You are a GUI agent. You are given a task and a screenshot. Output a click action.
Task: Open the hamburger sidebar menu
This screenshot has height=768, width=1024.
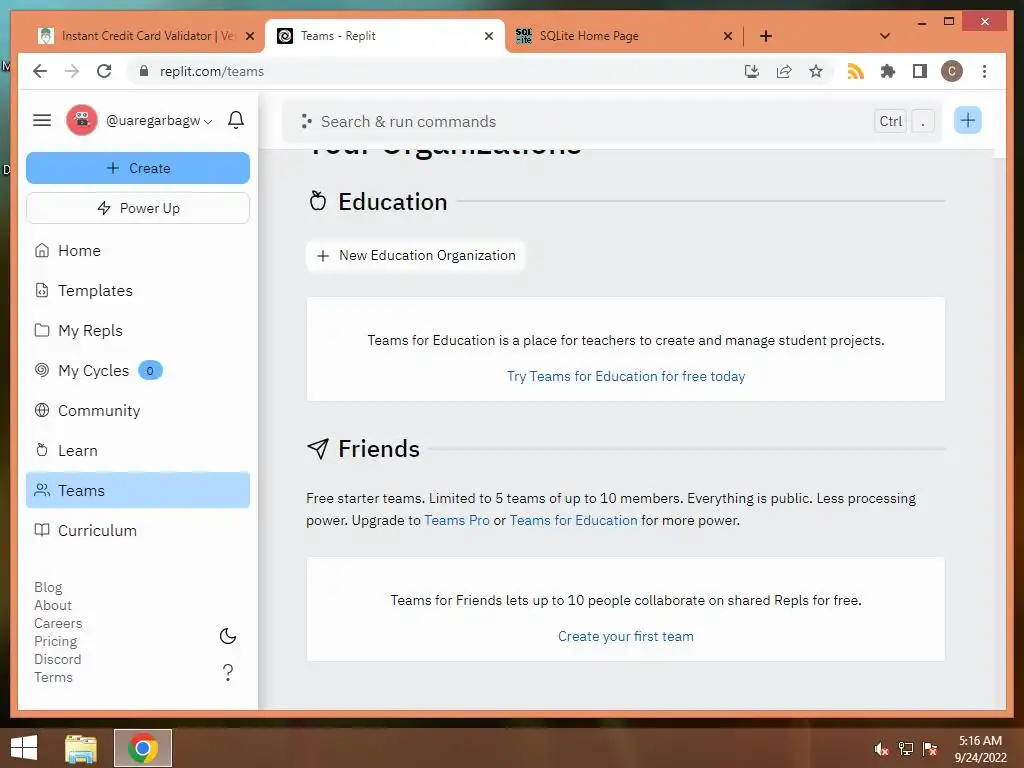(42, 120)
